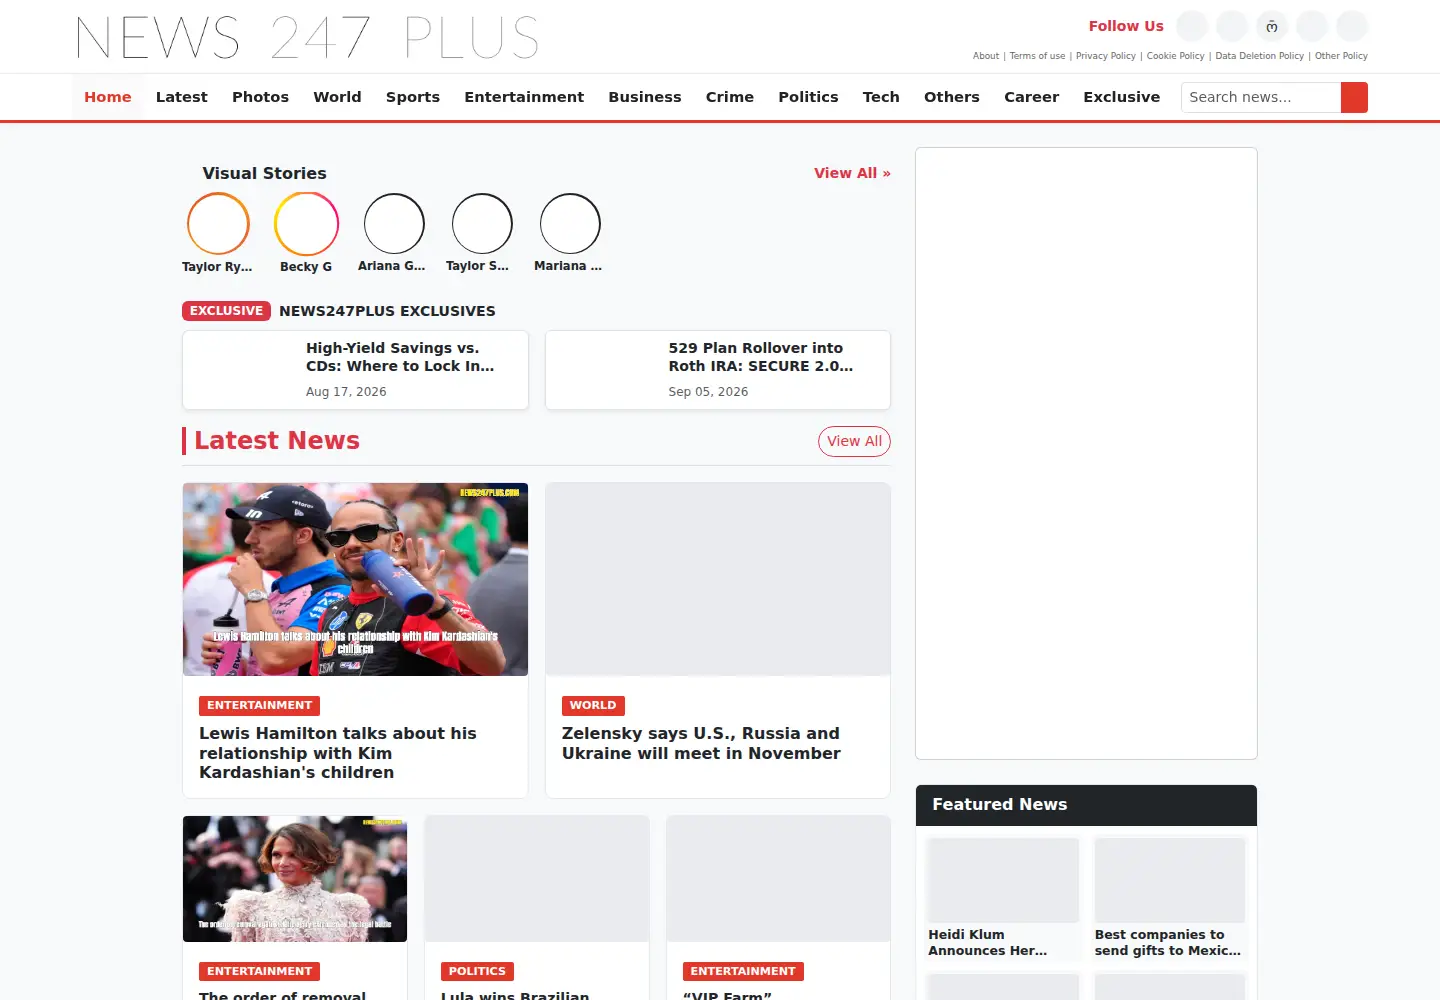1440x1000 pixels.
Task: Open the High-Yield Savings vs. CDs exclusive
Action: (x=355, y=370)
